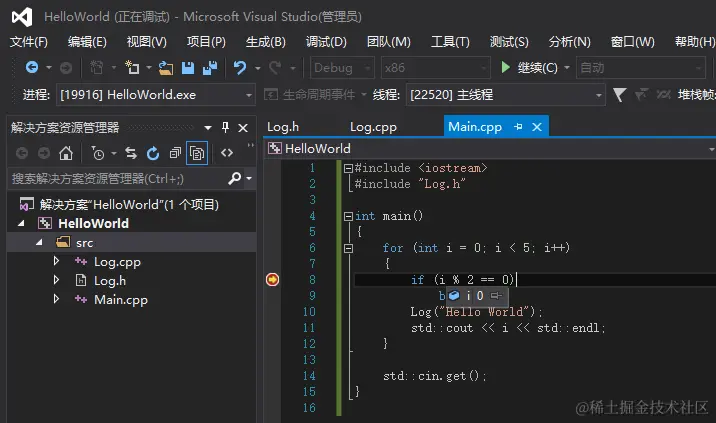This screenshot has width=716, height=423.
Task: Click the search magnifier in Solution Explorer
Action: [x=234, y=178]
